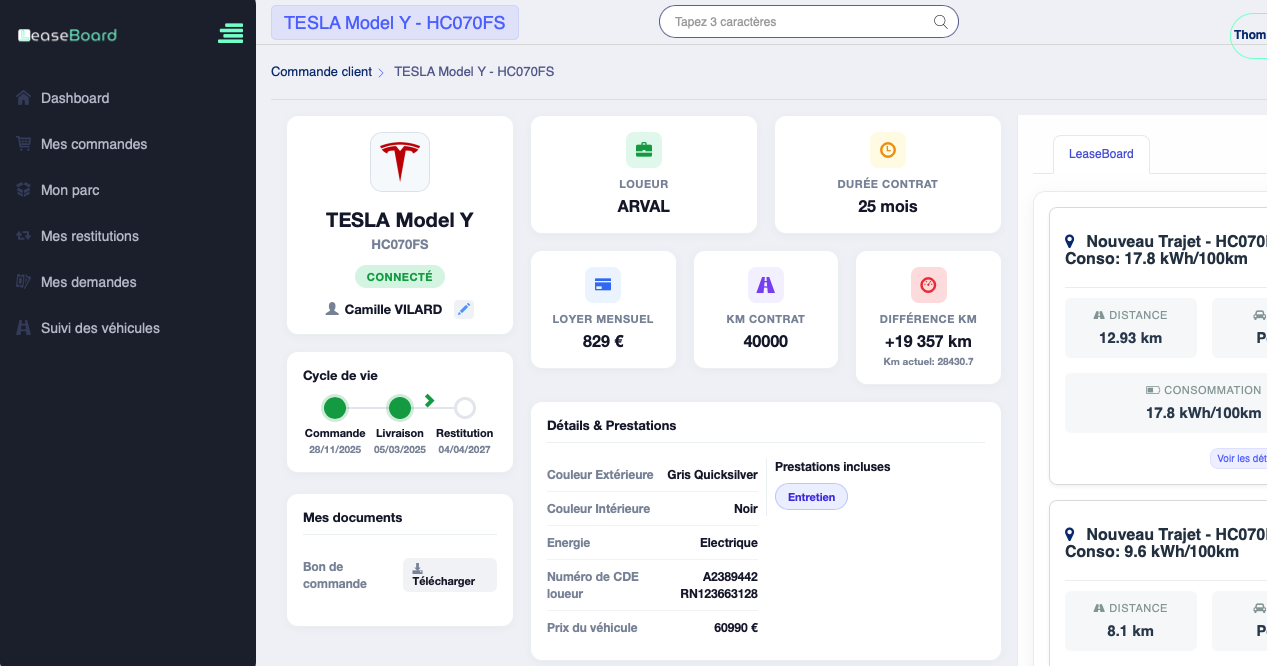This screenshot has height=666, width=1267.
Task: Click the blue card Loyer Mensuel icon
Action: 603,285
